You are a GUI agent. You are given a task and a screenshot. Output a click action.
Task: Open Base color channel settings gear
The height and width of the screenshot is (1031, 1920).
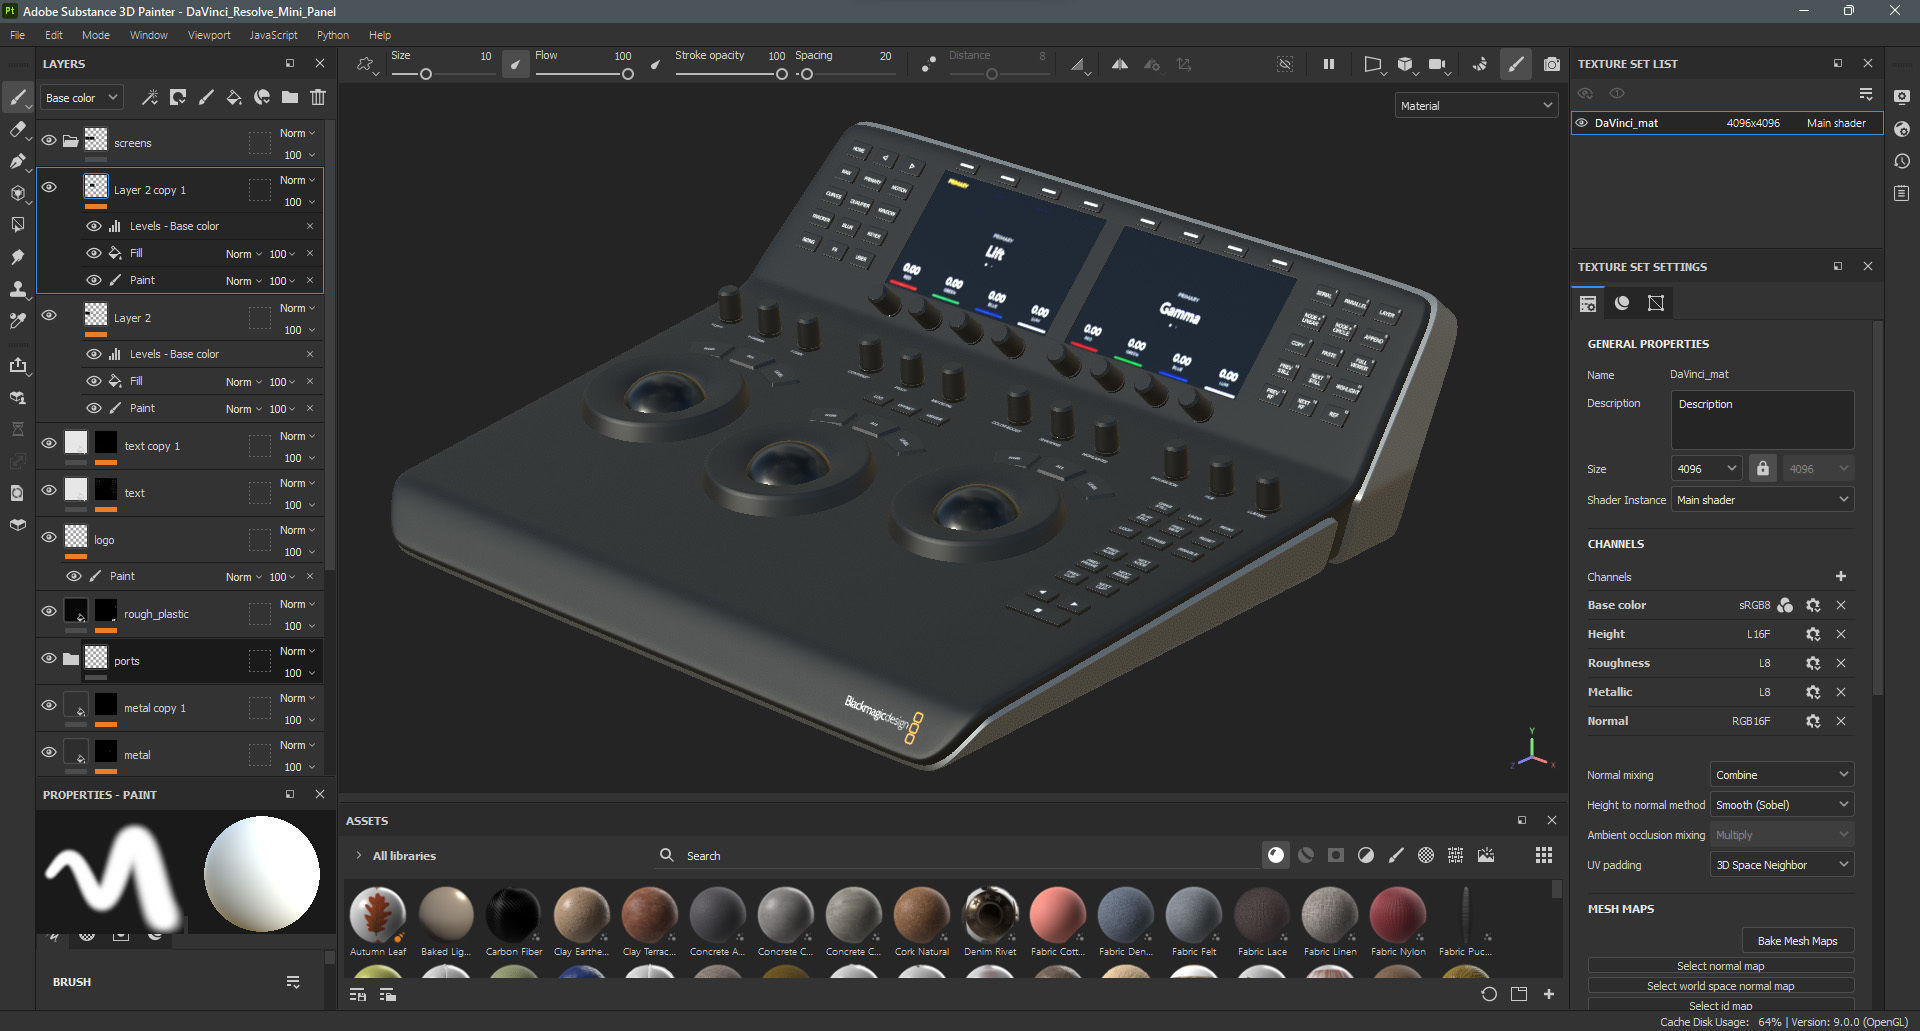(x=1813, y=605)
